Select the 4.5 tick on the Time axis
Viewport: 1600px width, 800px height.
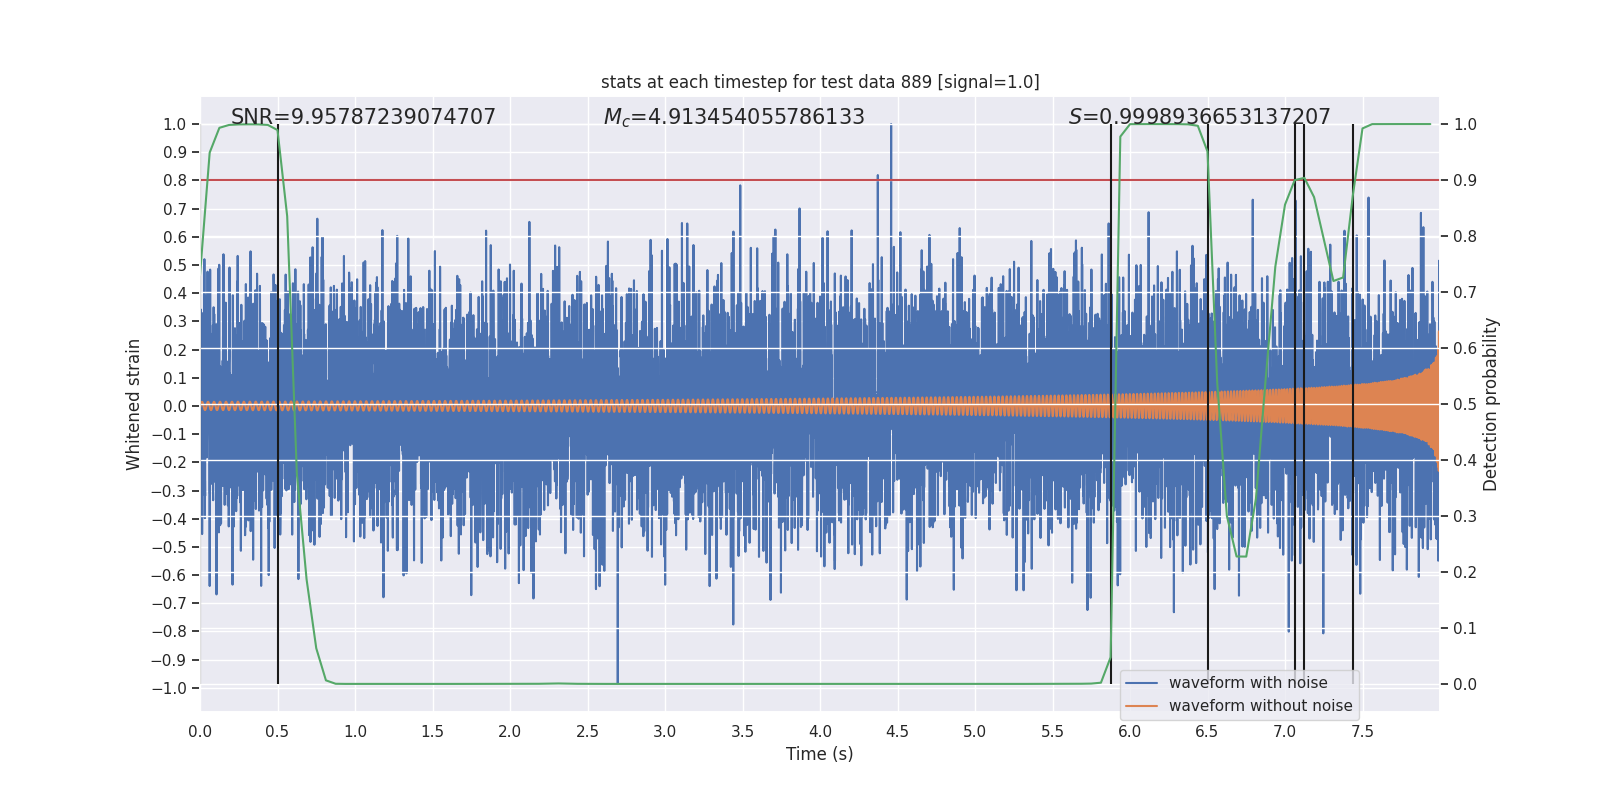[x=897, y=731]
